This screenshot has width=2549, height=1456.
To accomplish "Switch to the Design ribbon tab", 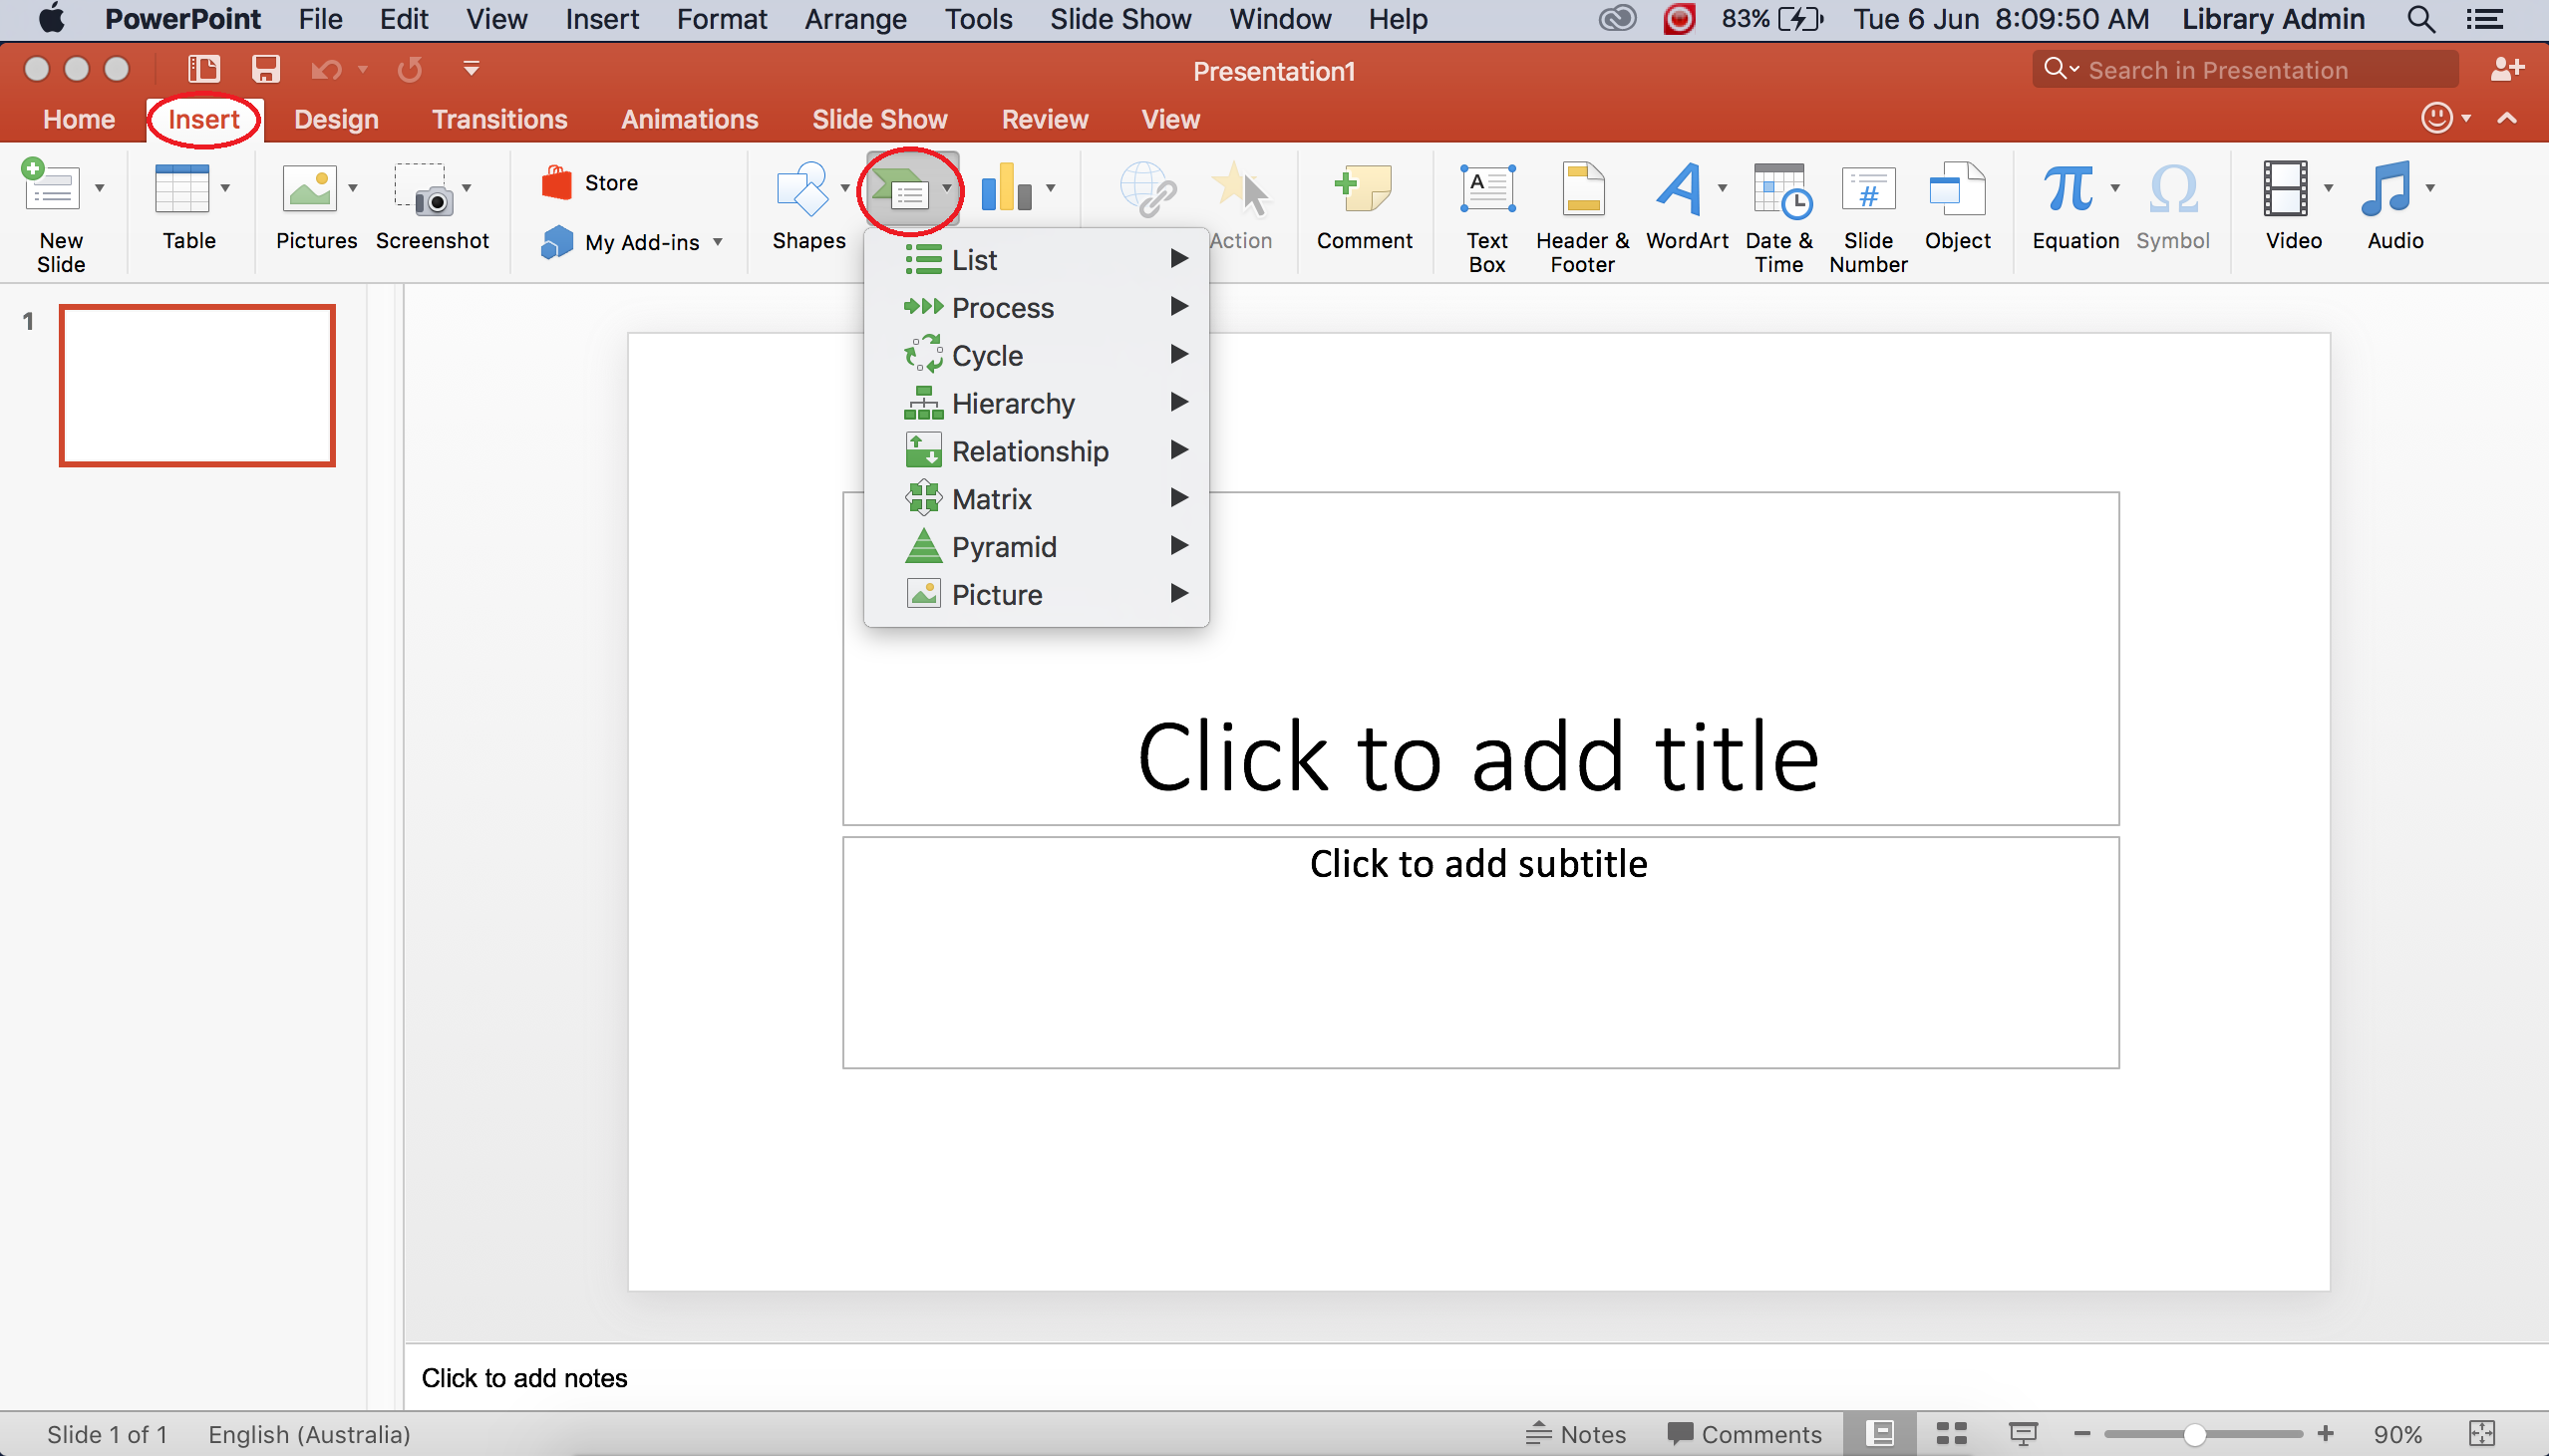I will pyautogui.click(x=336, y=119).
